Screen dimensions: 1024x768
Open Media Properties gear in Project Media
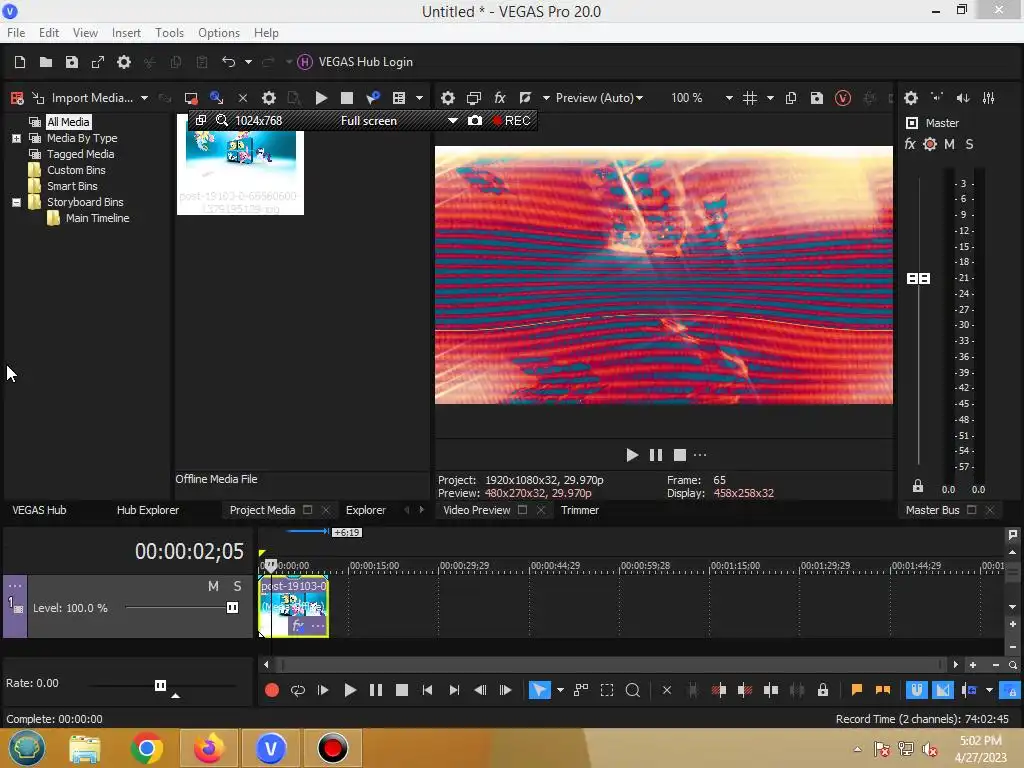pos(268,98)
